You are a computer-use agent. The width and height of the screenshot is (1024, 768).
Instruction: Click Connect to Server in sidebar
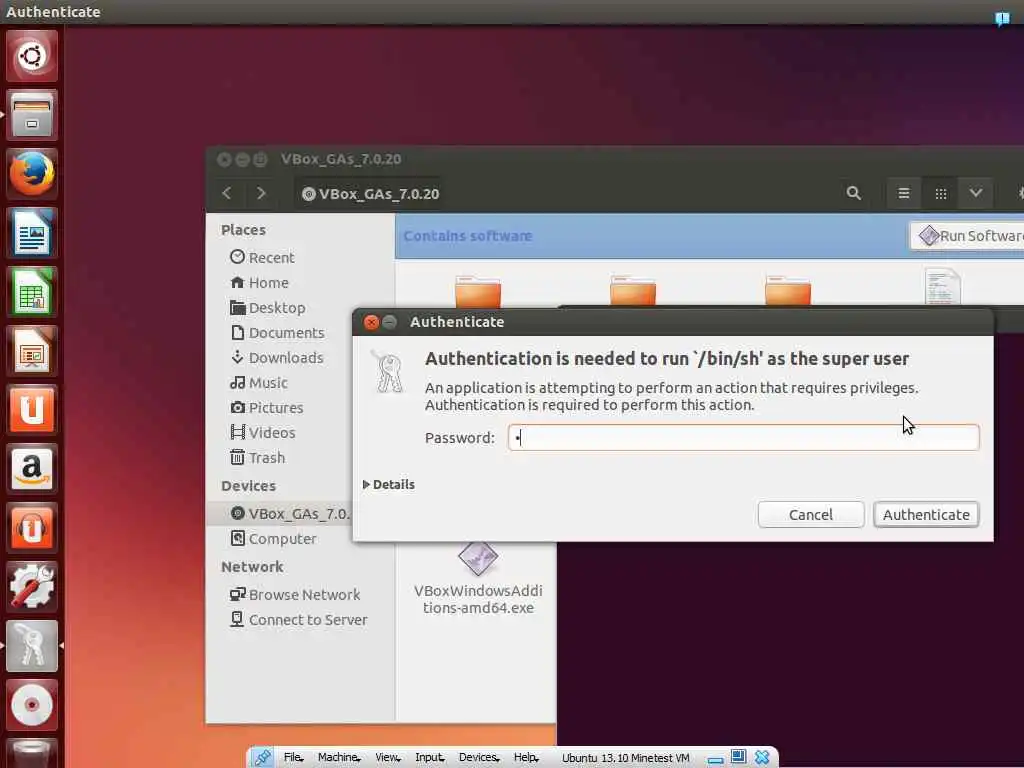[298, 620]
